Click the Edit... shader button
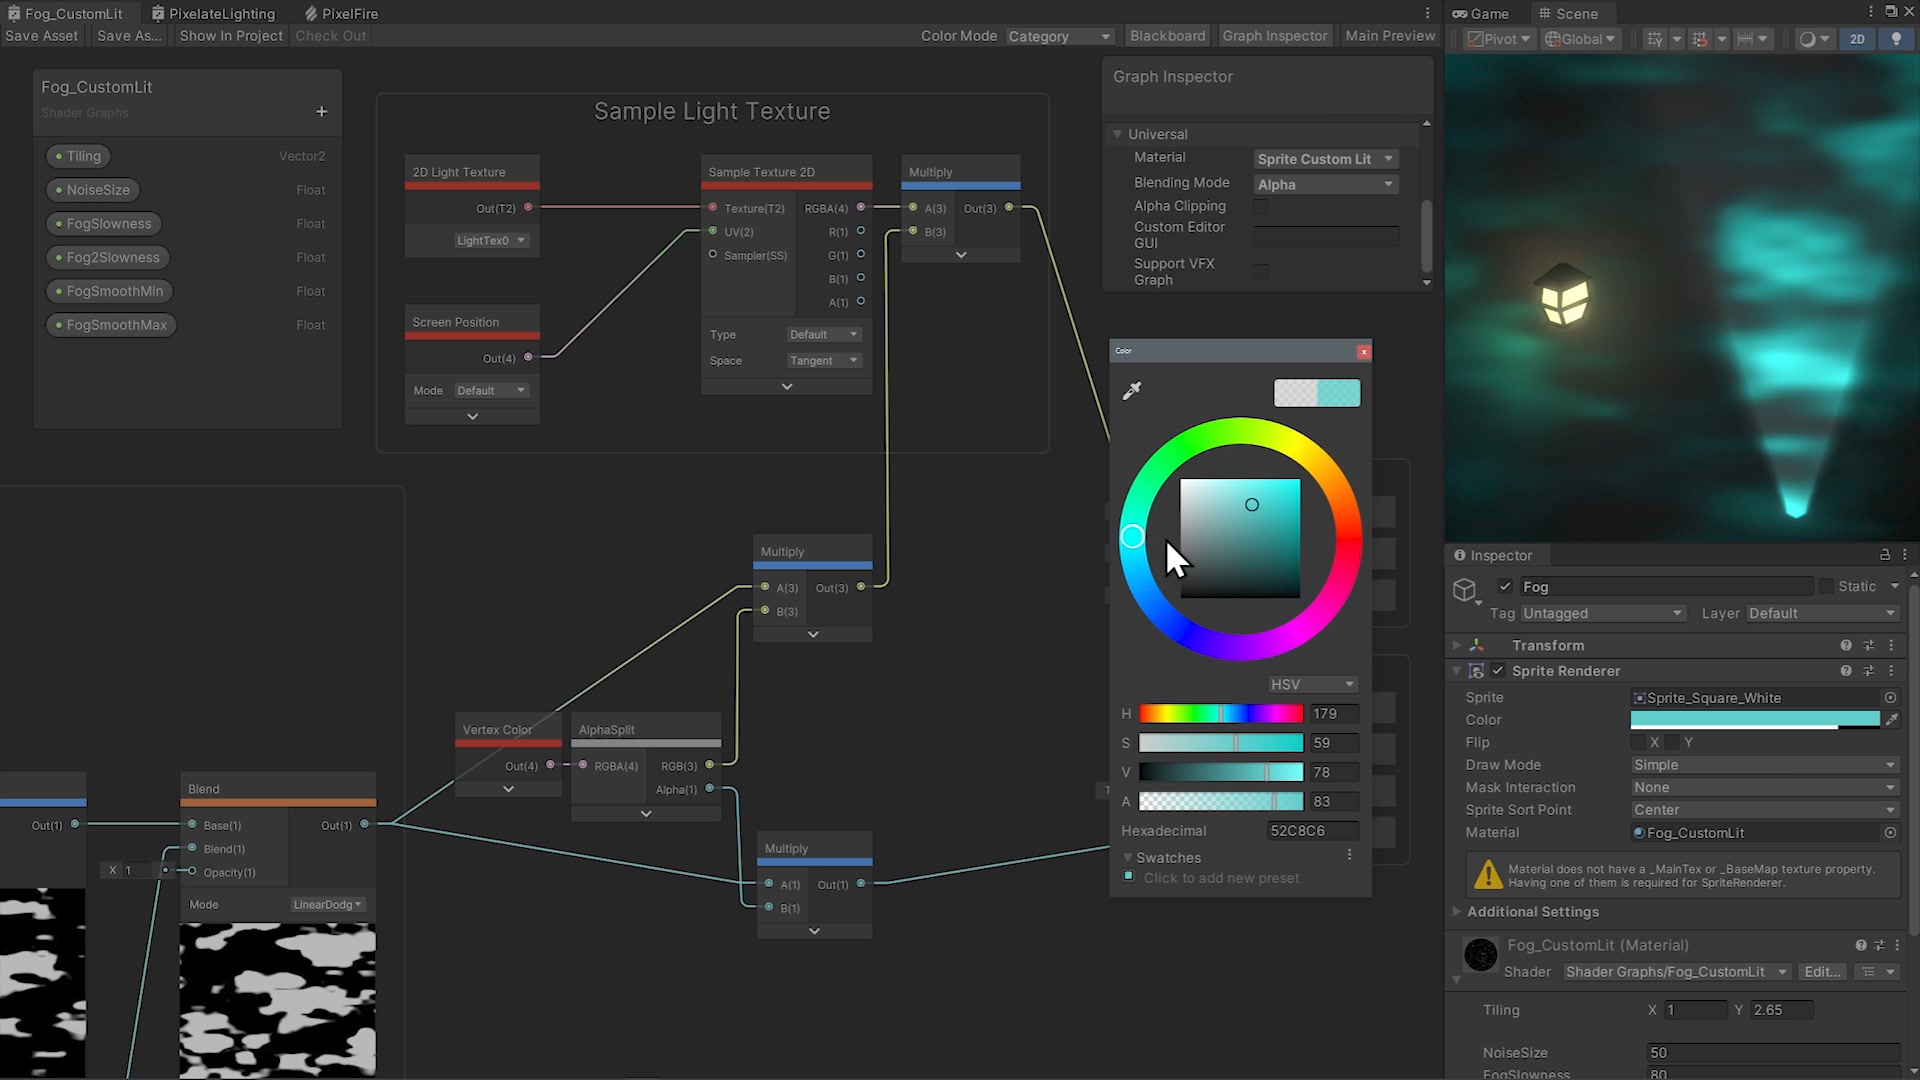 click(x=1822, y=972)
